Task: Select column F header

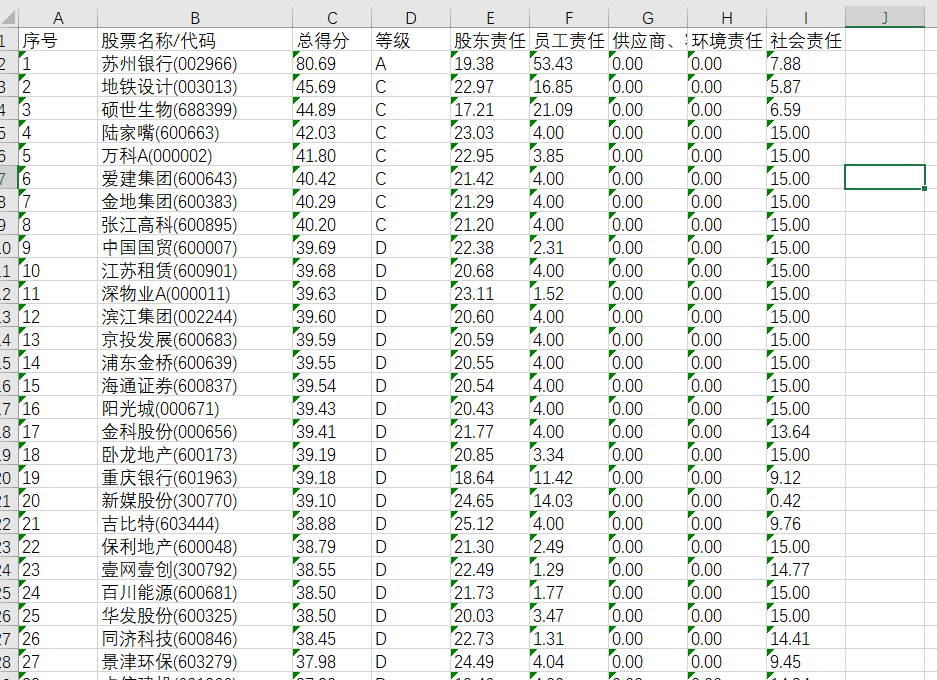Action: pyautogui.click(x=568, y=18)
